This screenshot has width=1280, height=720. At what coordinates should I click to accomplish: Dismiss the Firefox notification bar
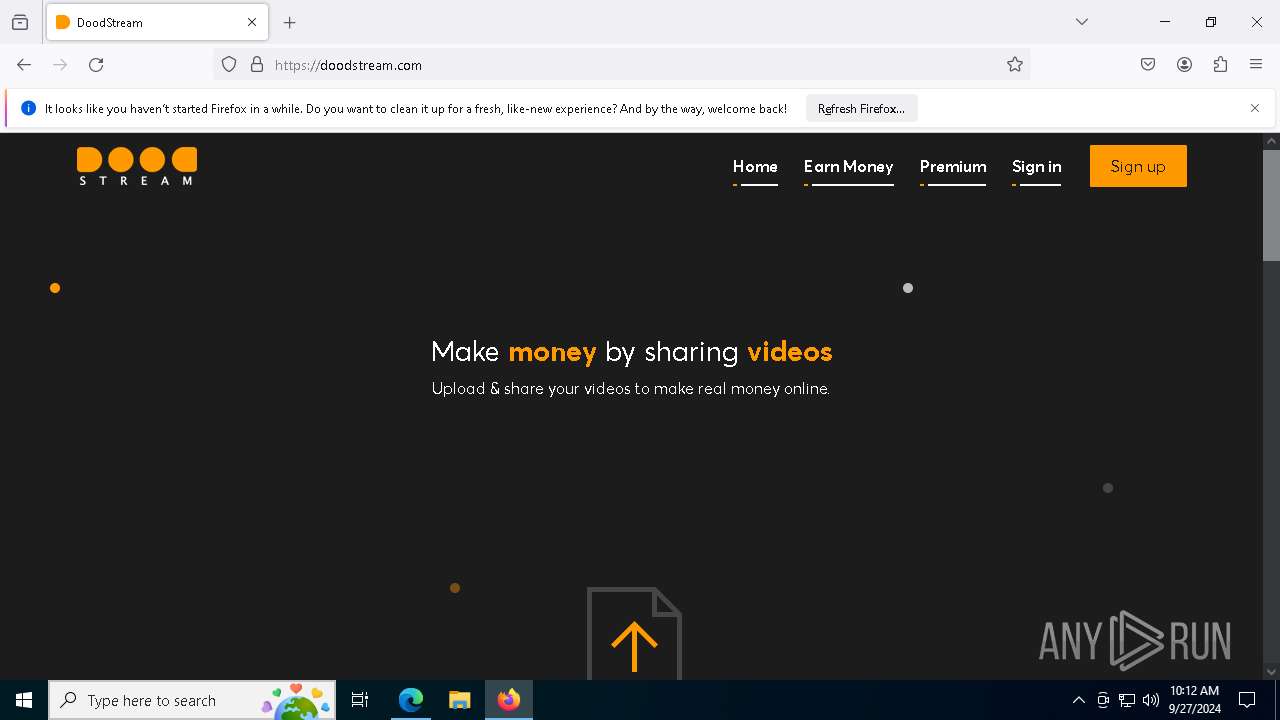point(1255,108)
